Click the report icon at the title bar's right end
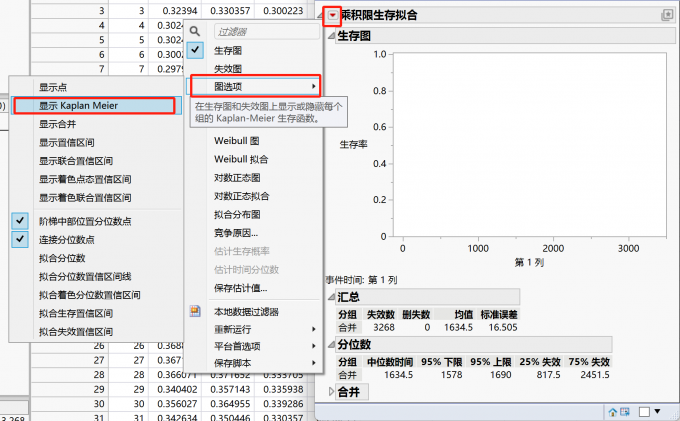The width and height of the screenshot is (680, 421). [x=667, y=15]
